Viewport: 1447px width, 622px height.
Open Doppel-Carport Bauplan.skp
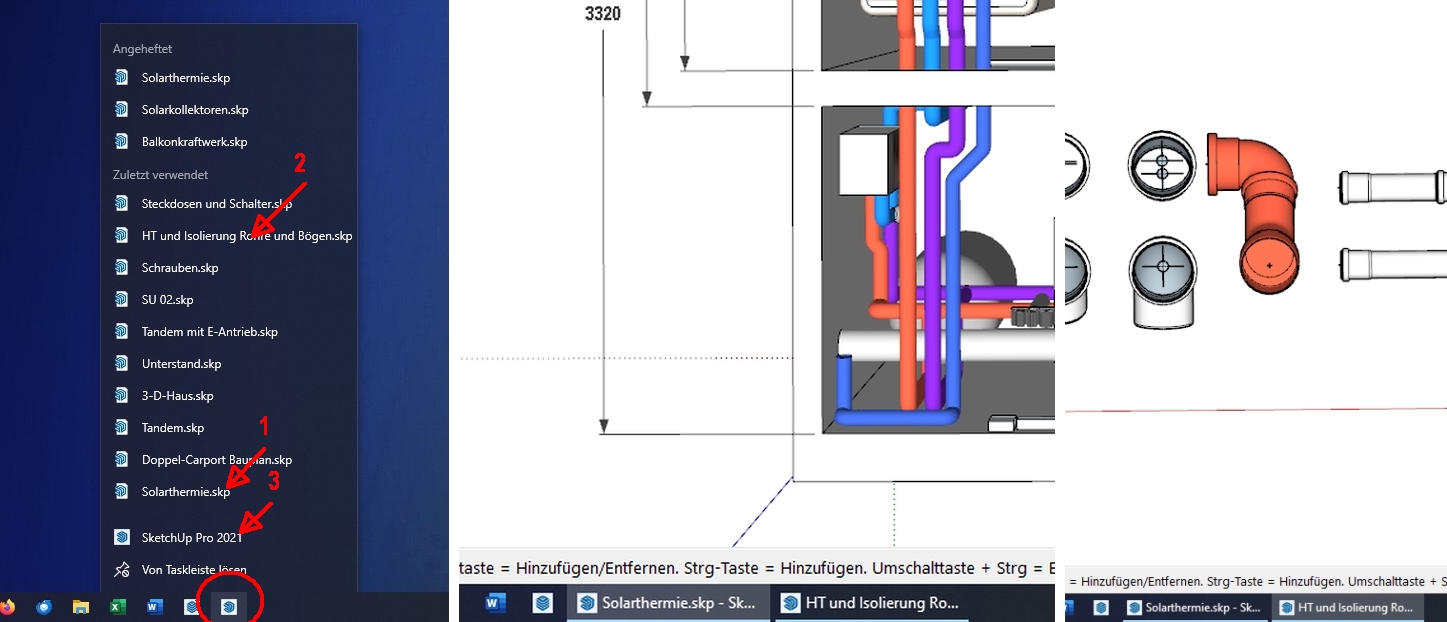point(229,459)
